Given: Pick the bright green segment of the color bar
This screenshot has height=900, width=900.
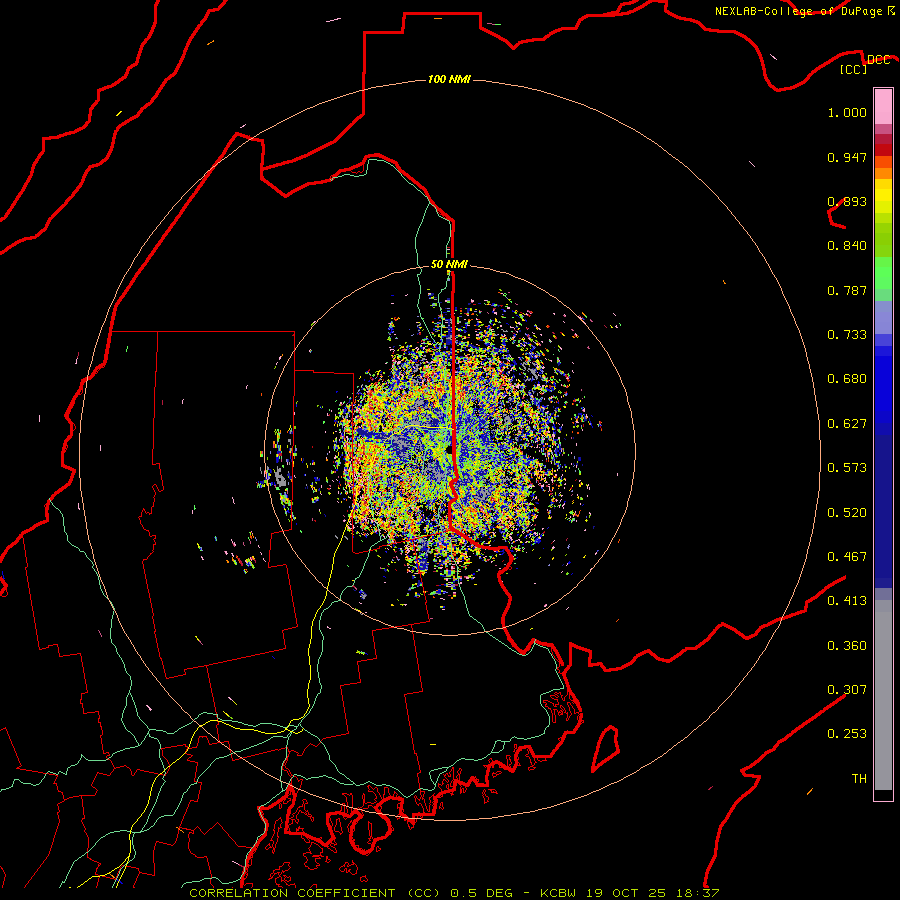Looking at the screenshot, I should tap(883, 273).
